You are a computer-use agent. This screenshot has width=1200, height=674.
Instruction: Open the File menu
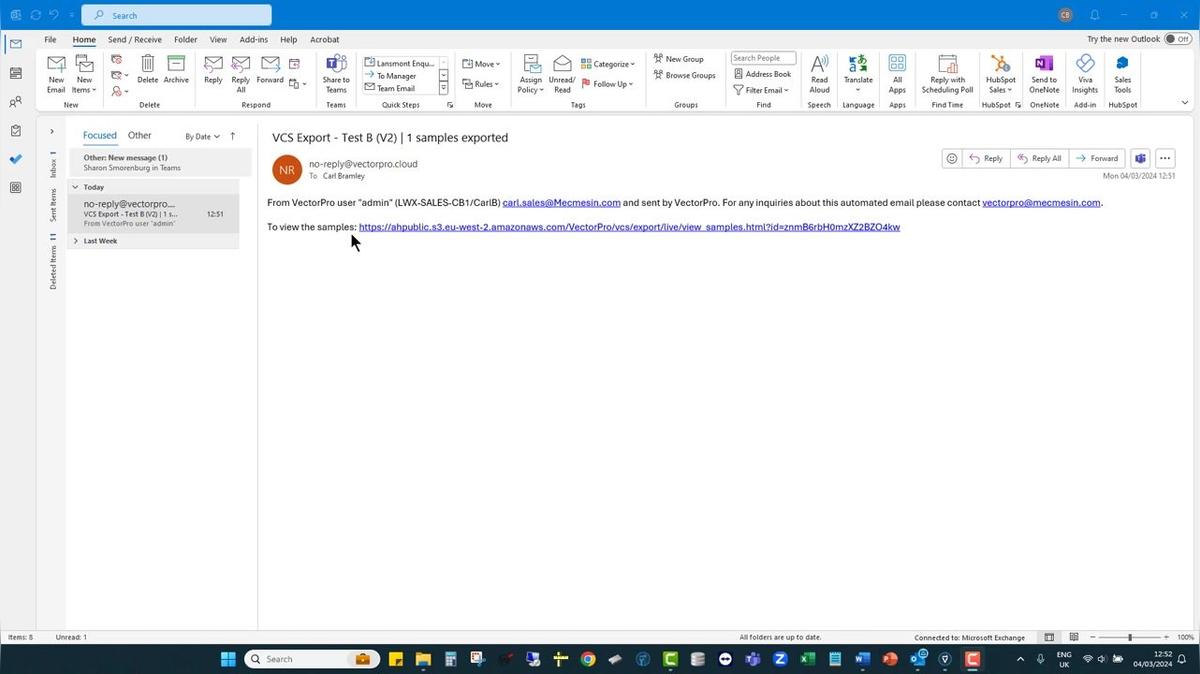point(50,39)
